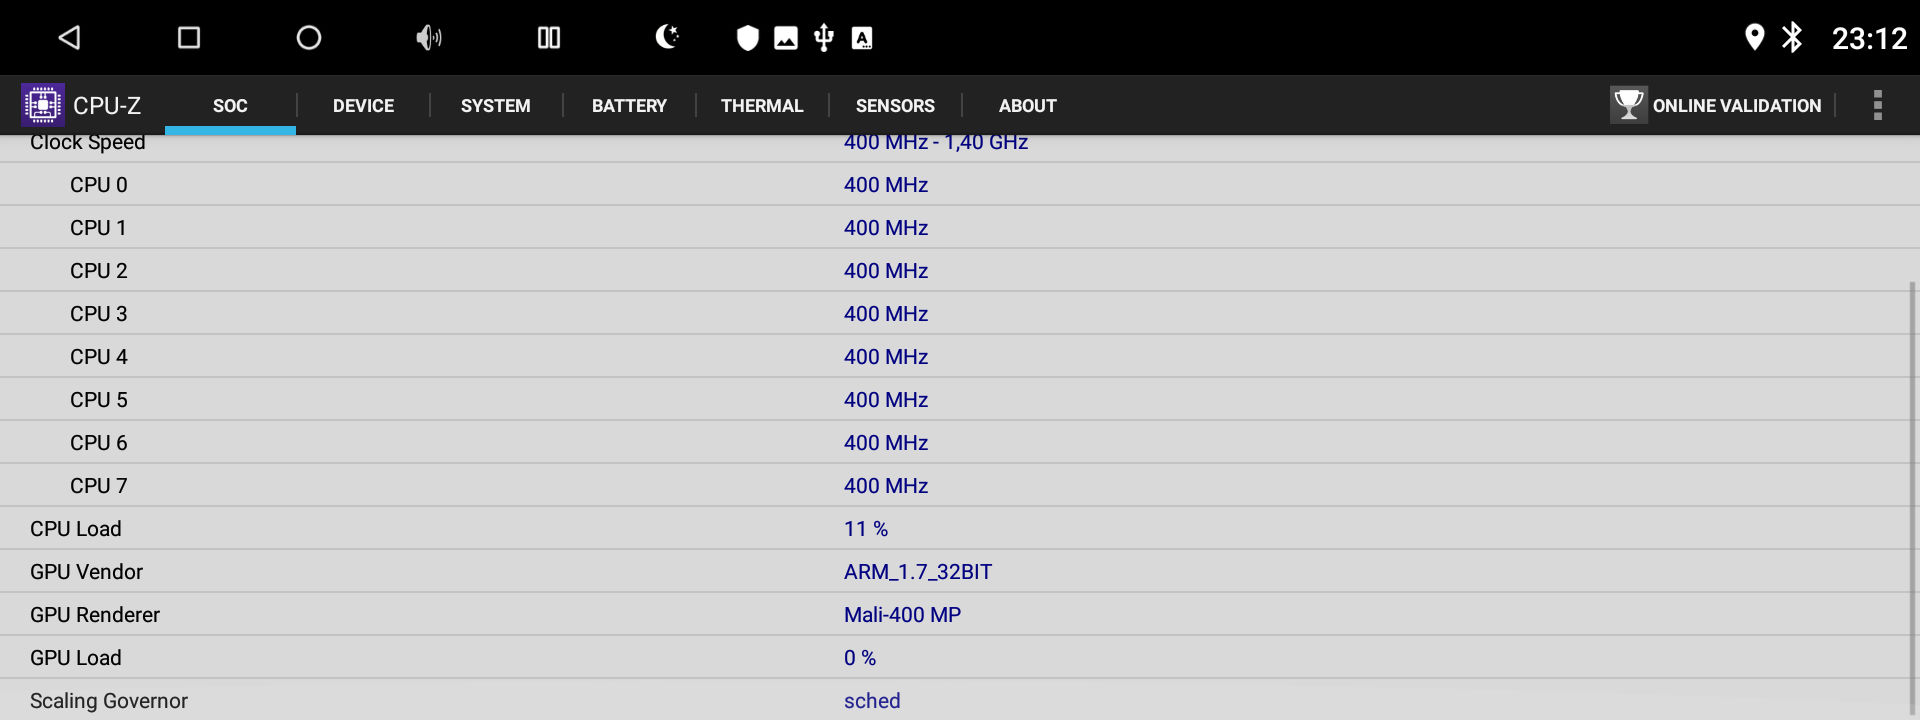Image resolution: width=1920 pixels, height=720 pixels.
Task: Select the CPU 5 row label
Action: click(x=99, y=400)
